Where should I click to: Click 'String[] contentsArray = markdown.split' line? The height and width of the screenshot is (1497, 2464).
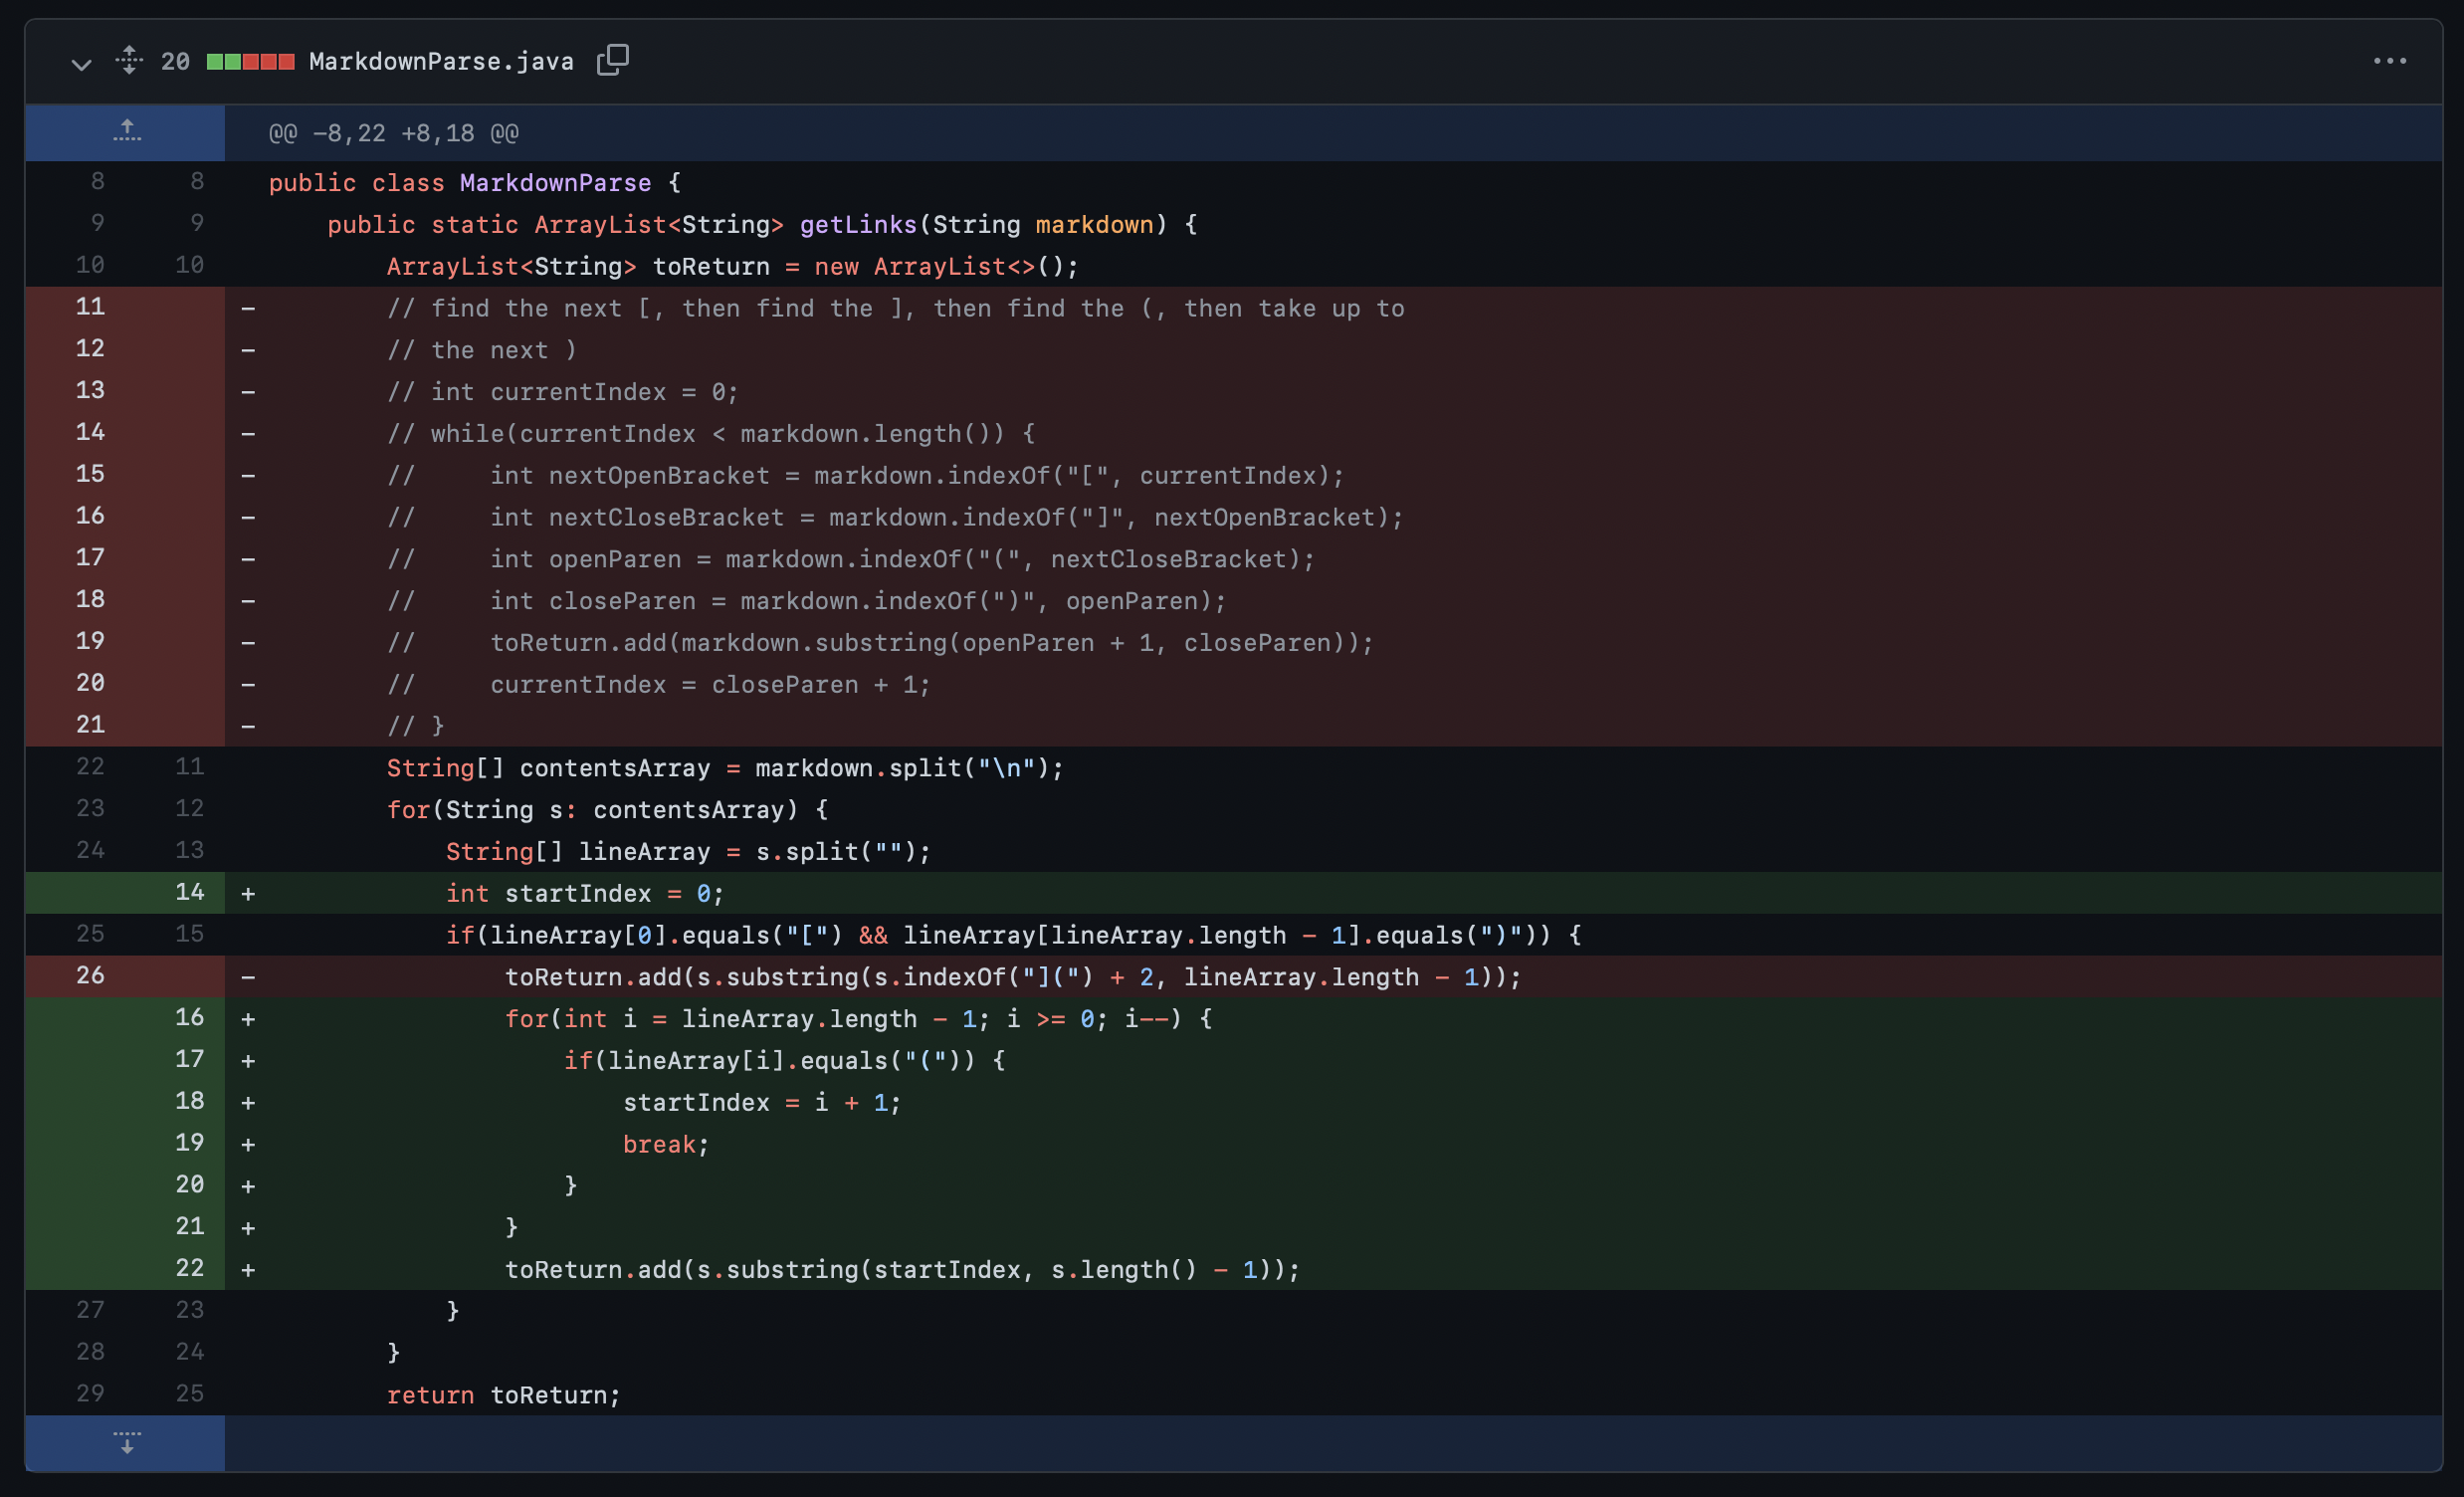click(x=725, y=769)
